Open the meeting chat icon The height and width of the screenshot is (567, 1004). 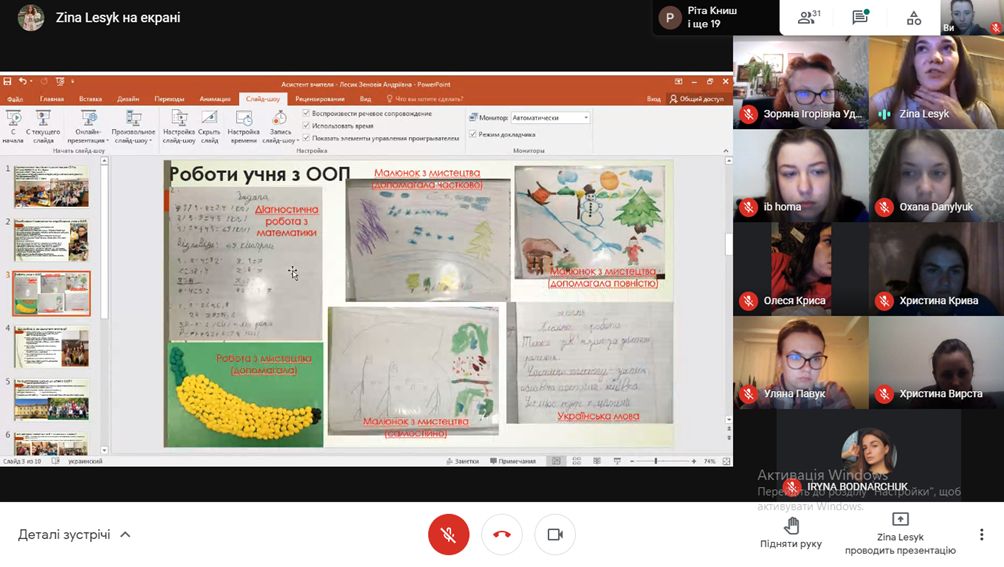click(x=860, y=18)
